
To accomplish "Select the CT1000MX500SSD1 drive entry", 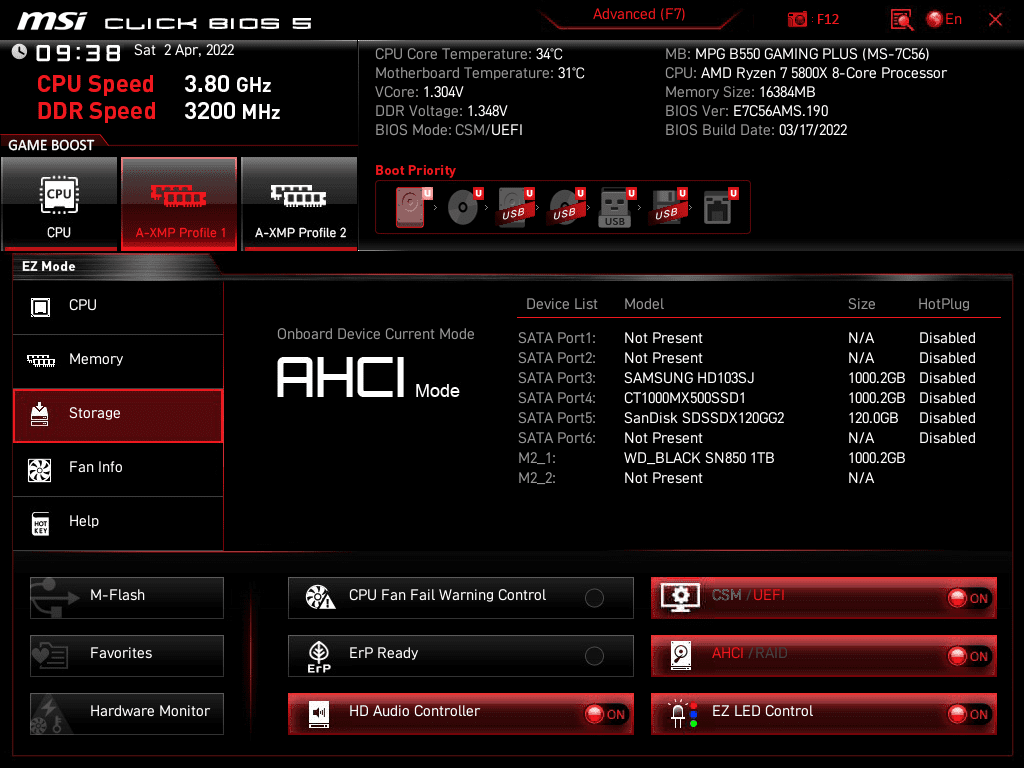I will tap(684, 398).
